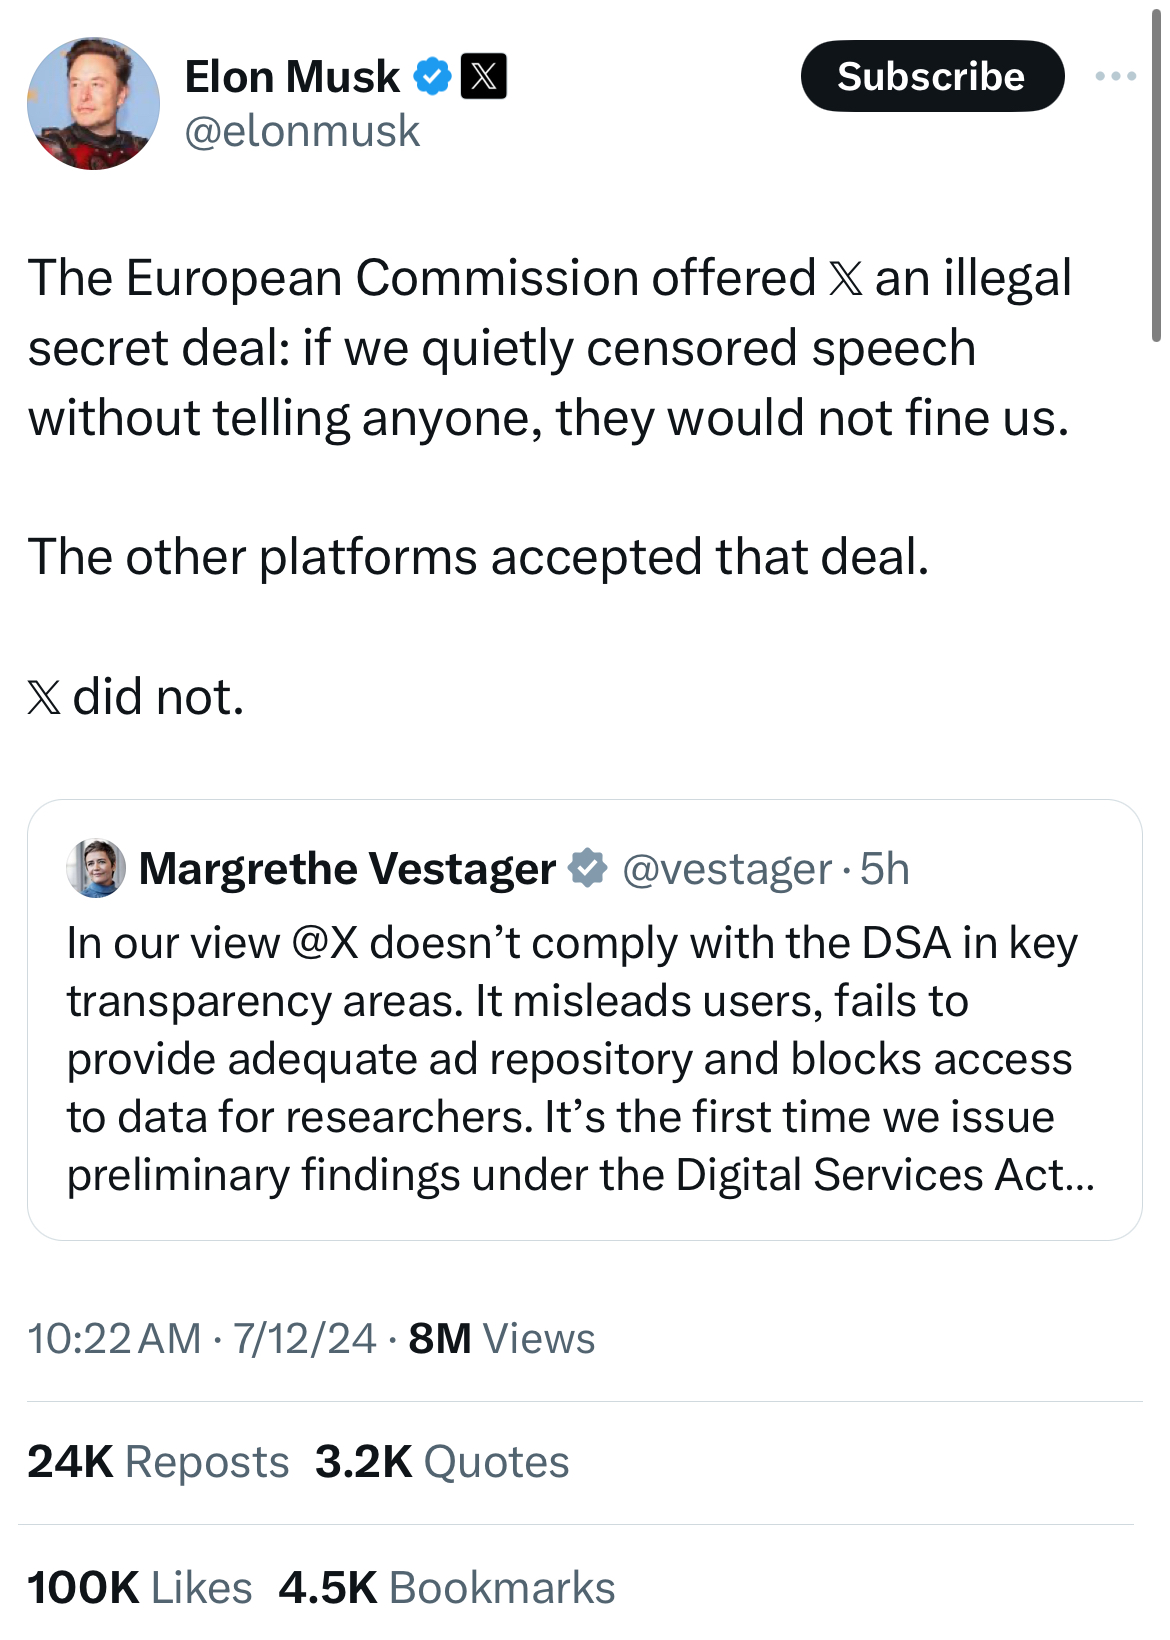View the 24K Reposts list
Screen dimensions: 1170x1640
click(x=158, y=1462)
